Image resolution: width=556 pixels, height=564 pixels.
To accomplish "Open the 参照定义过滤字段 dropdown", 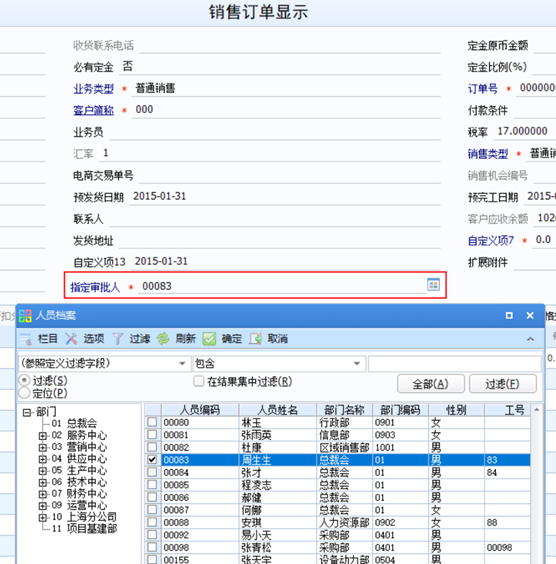I will 182,363.
